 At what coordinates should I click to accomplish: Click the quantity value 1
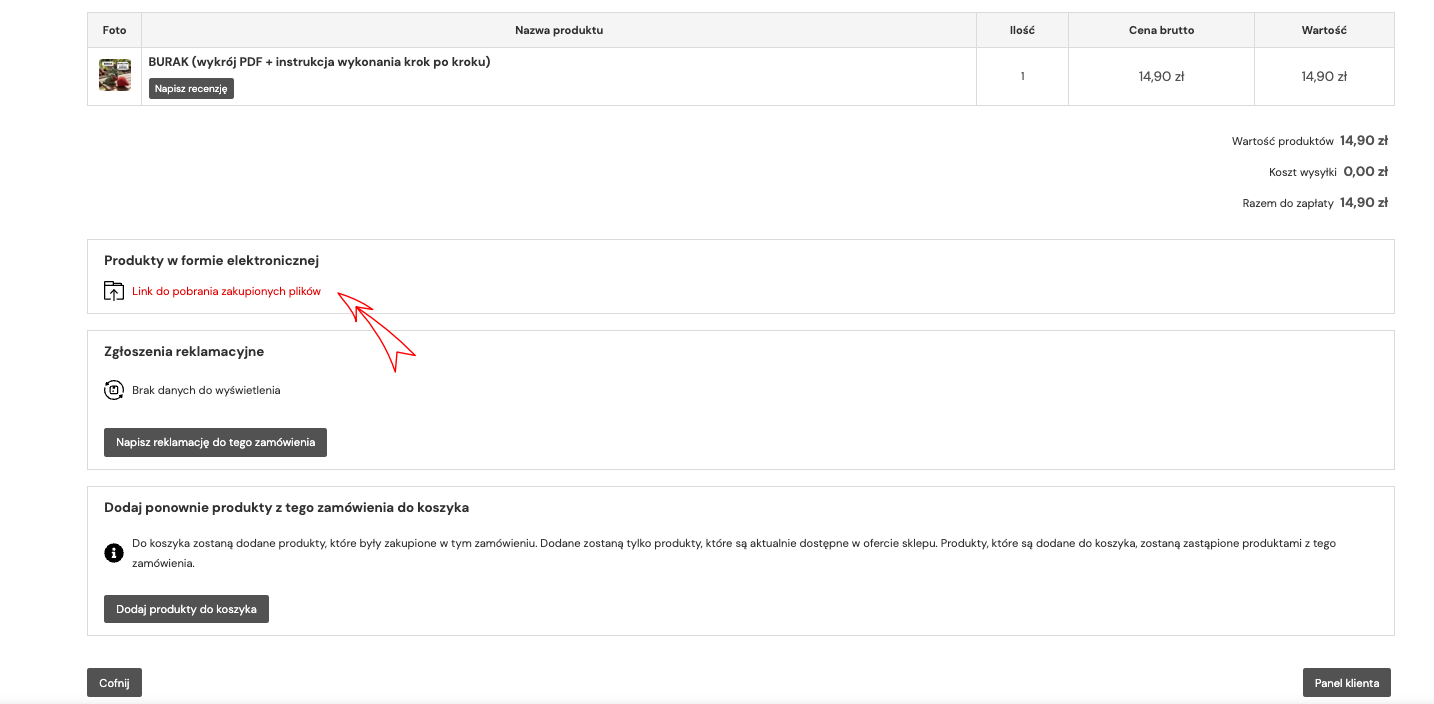click(1022, 76)
